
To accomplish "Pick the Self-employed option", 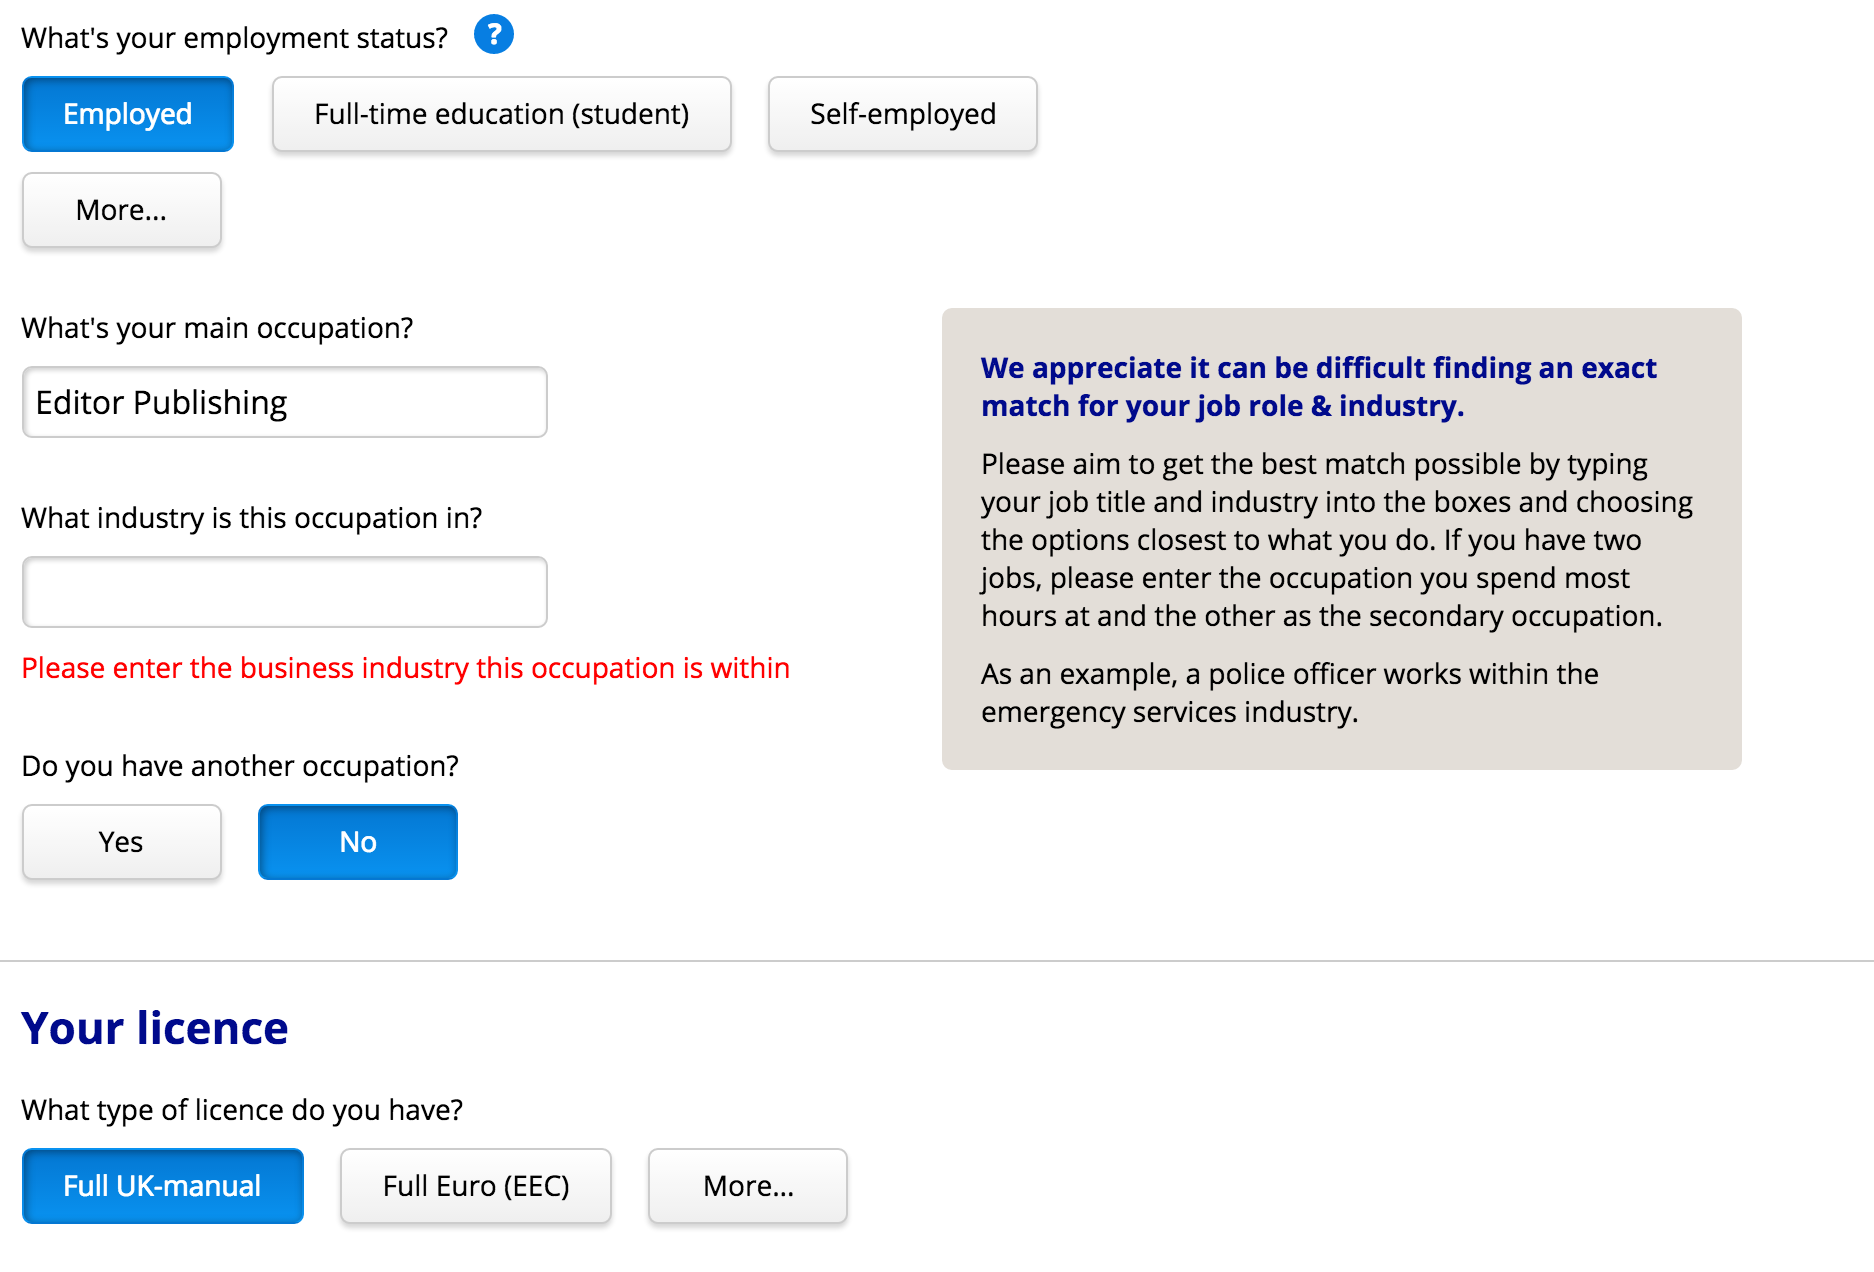I will (902, 114).
